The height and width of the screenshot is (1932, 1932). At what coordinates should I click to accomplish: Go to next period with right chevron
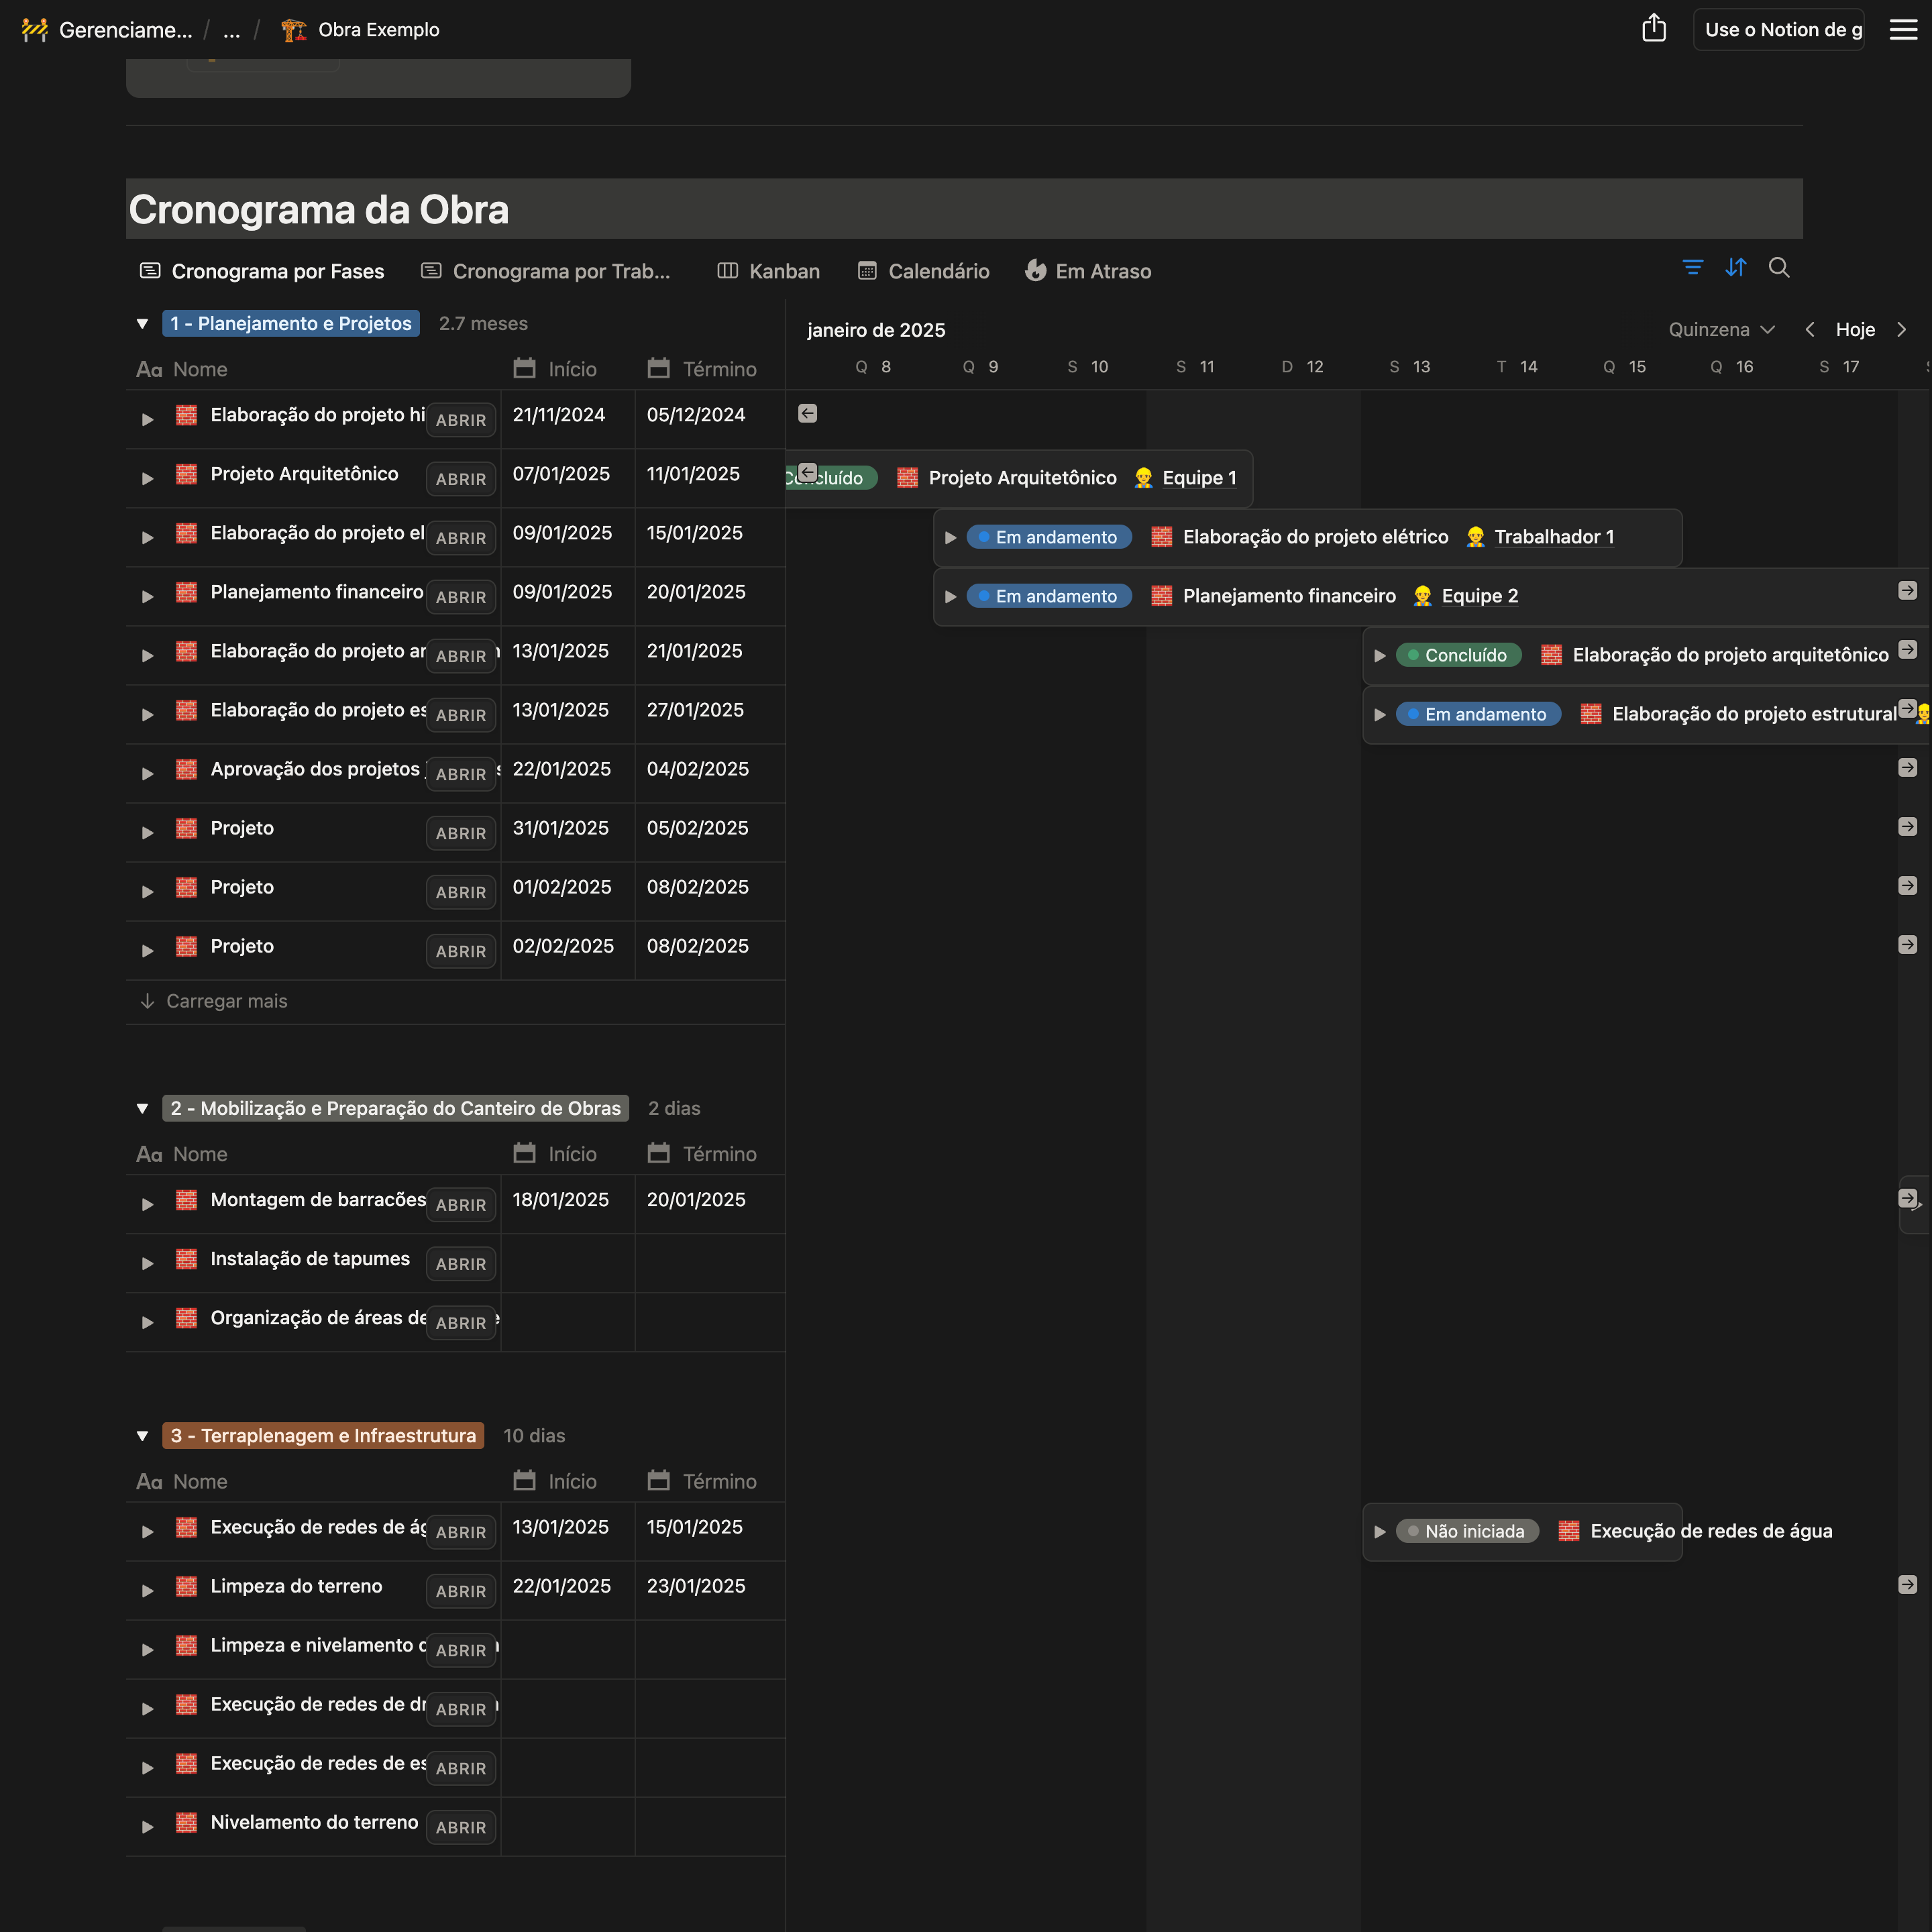1901,330
